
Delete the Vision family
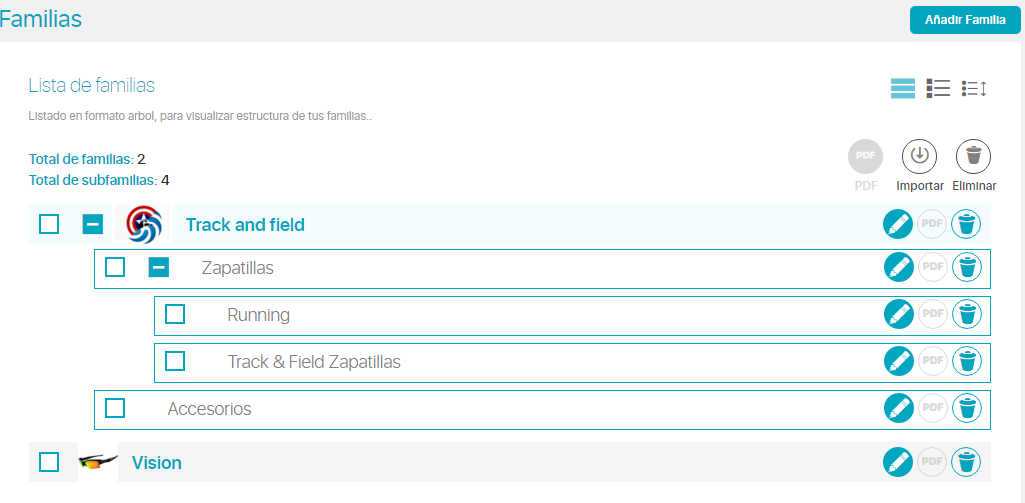coord(966,462)
